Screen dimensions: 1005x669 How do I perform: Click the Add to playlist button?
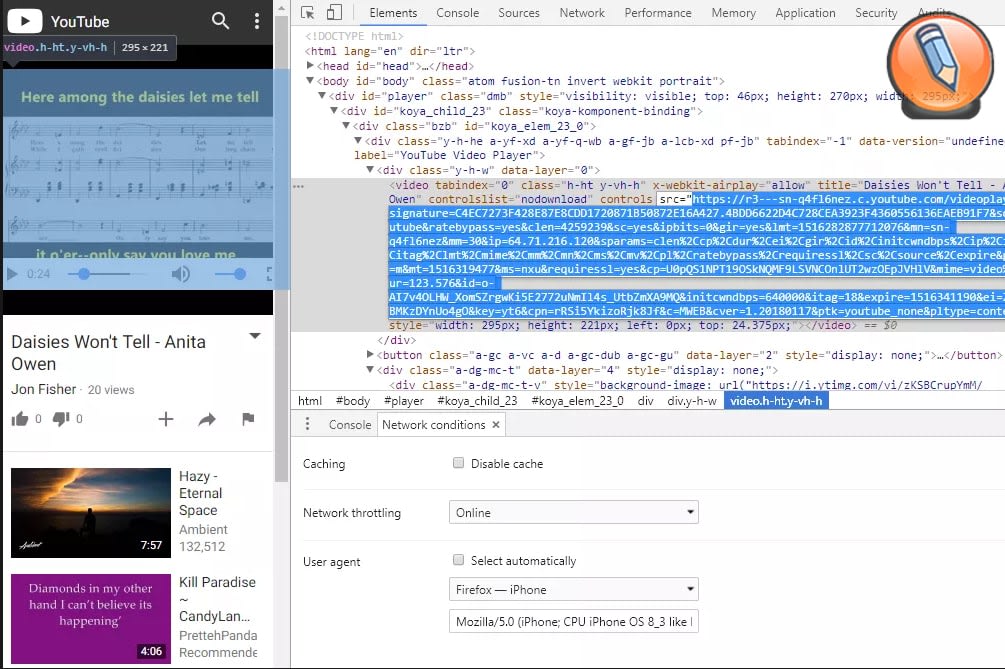tap(165, 419)
